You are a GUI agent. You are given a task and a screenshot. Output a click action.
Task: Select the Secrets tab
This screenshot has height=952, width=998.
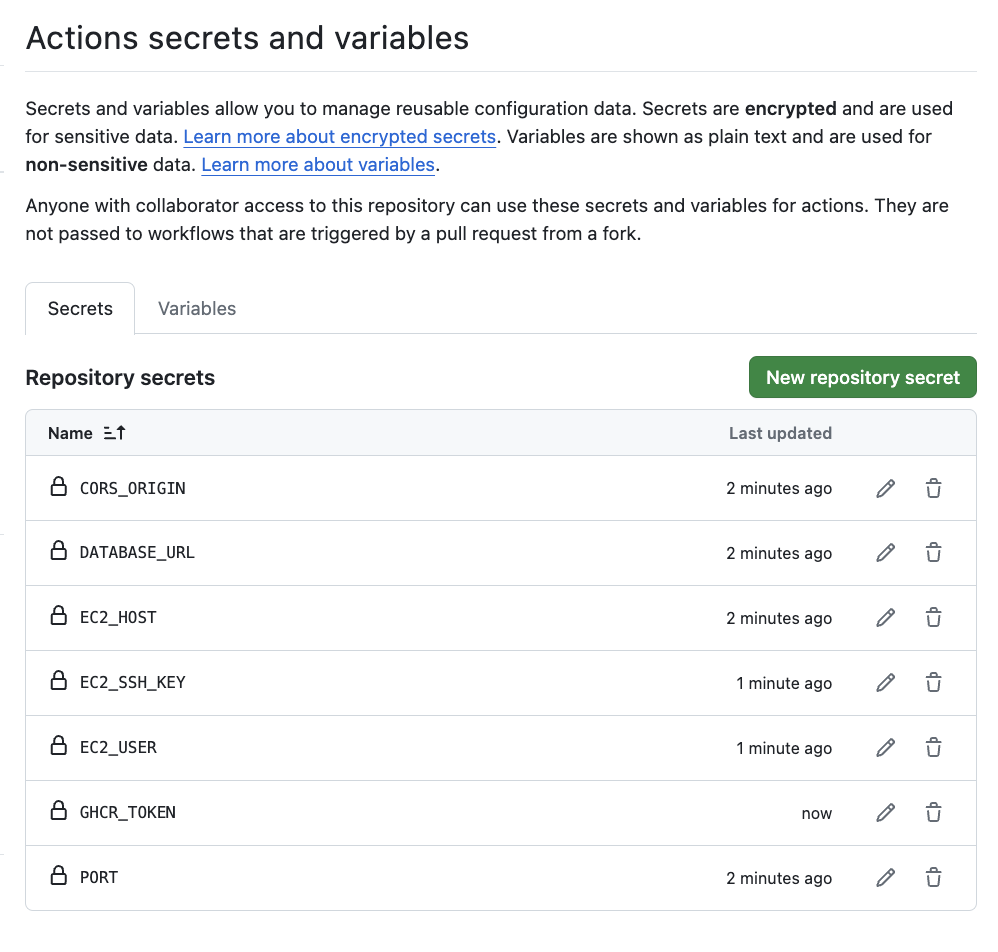pos(80,308)
